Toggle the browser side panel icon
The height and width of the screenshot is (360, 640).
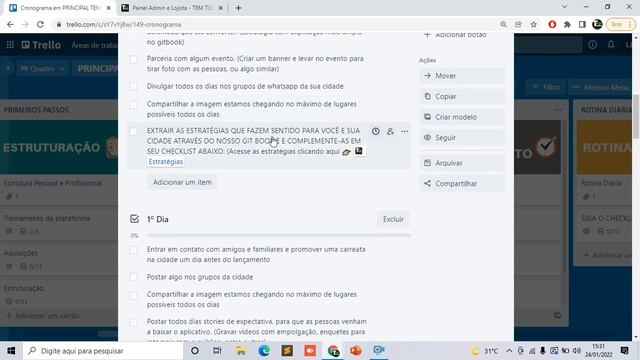(x=582, y=24)
